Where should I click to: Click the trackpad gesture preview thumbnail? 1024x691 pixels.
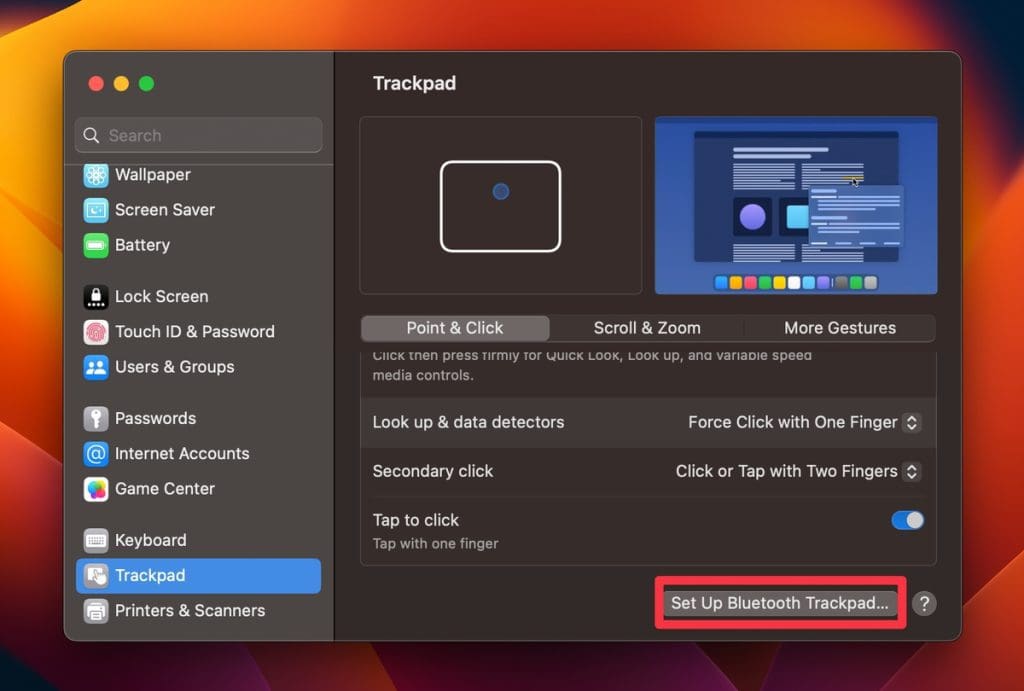point(501,206)
